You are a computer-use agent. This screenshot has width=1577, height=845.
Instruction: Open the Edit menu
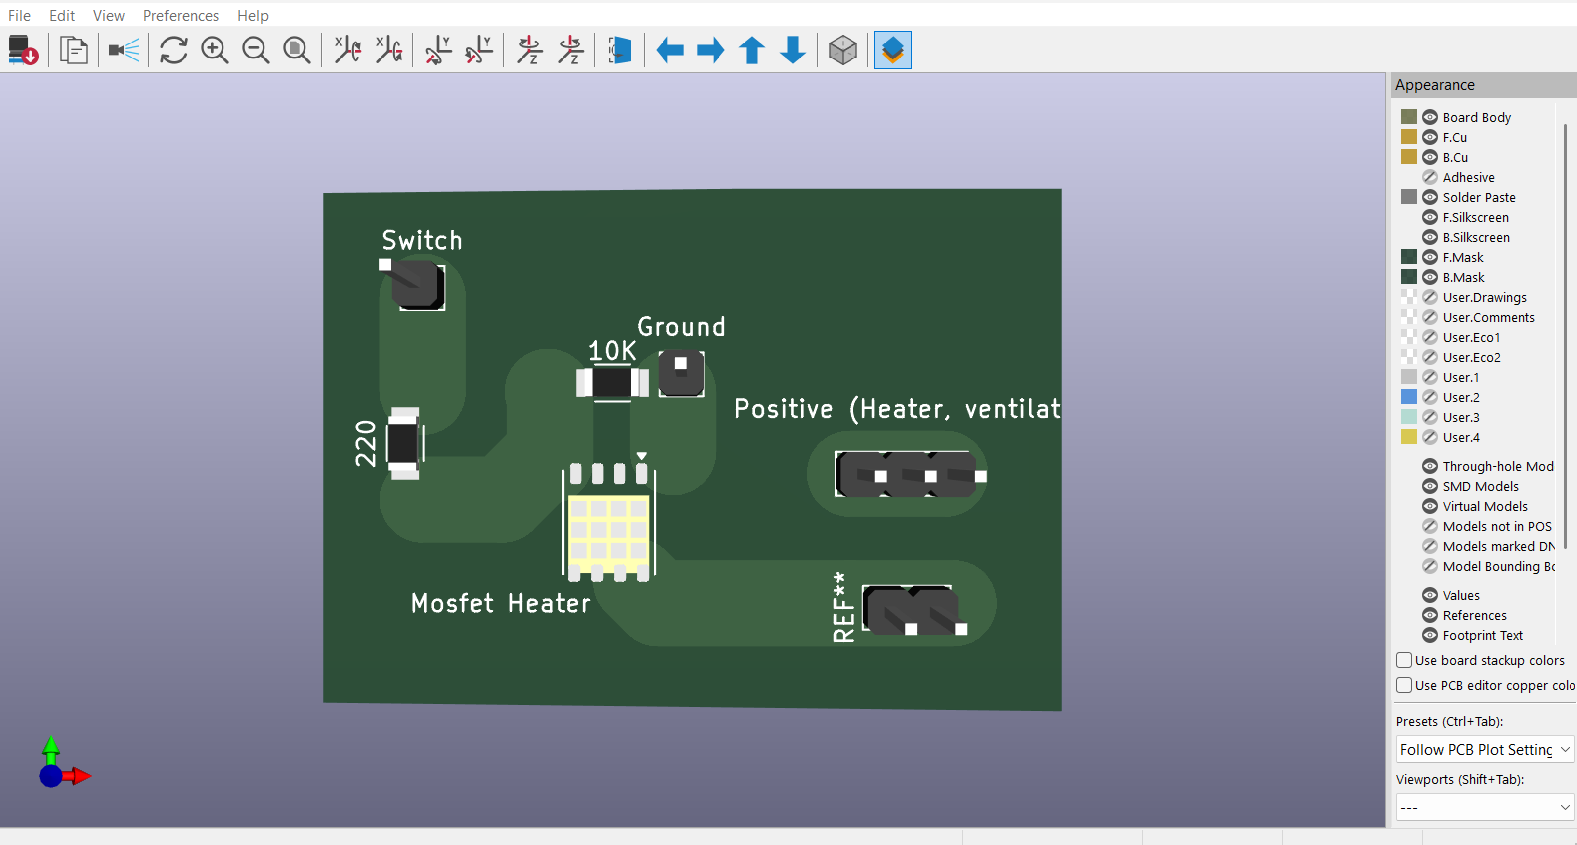click(62, 15)
